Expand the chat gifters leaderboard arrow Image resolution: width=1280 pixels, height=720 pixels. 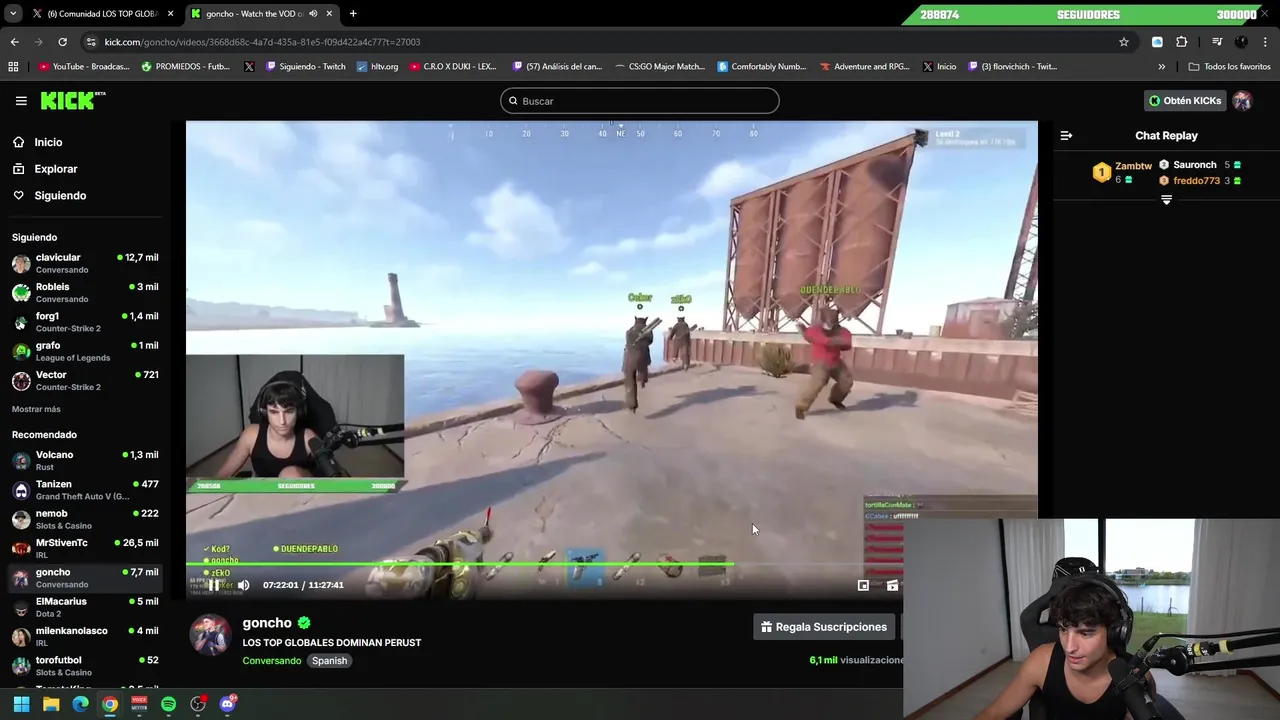click(x=1166, y=200)
